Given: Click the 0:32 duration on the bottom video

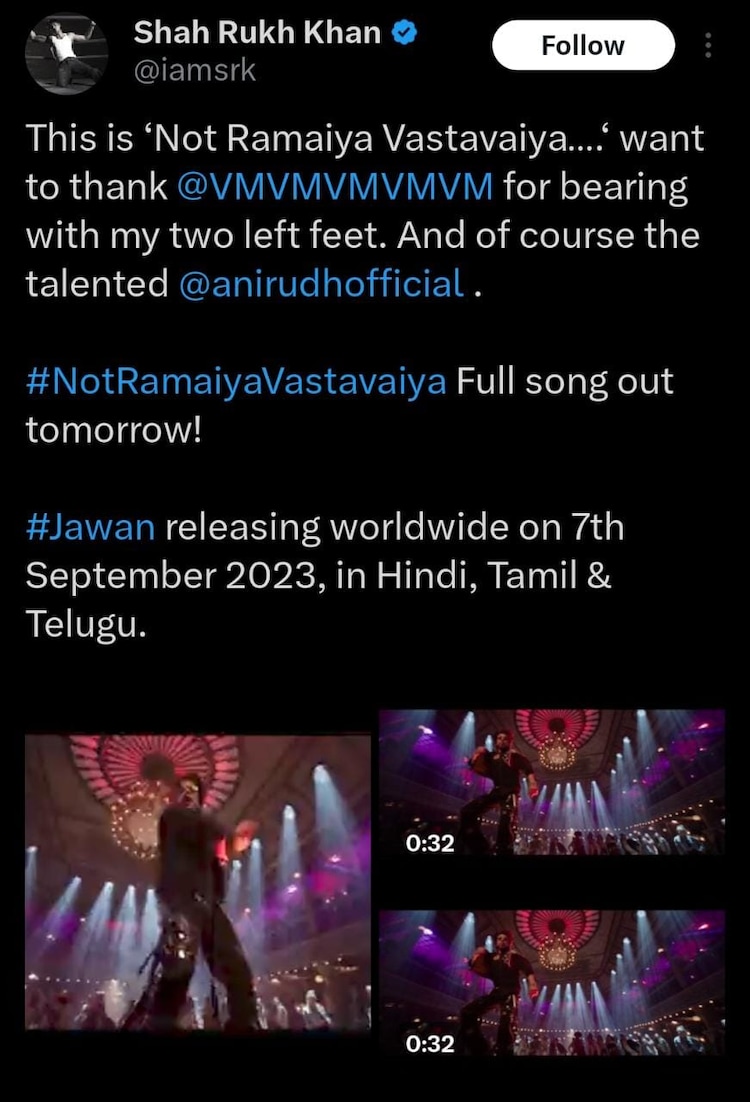Looking at the screenshot, I should (x=430, y=1044).
